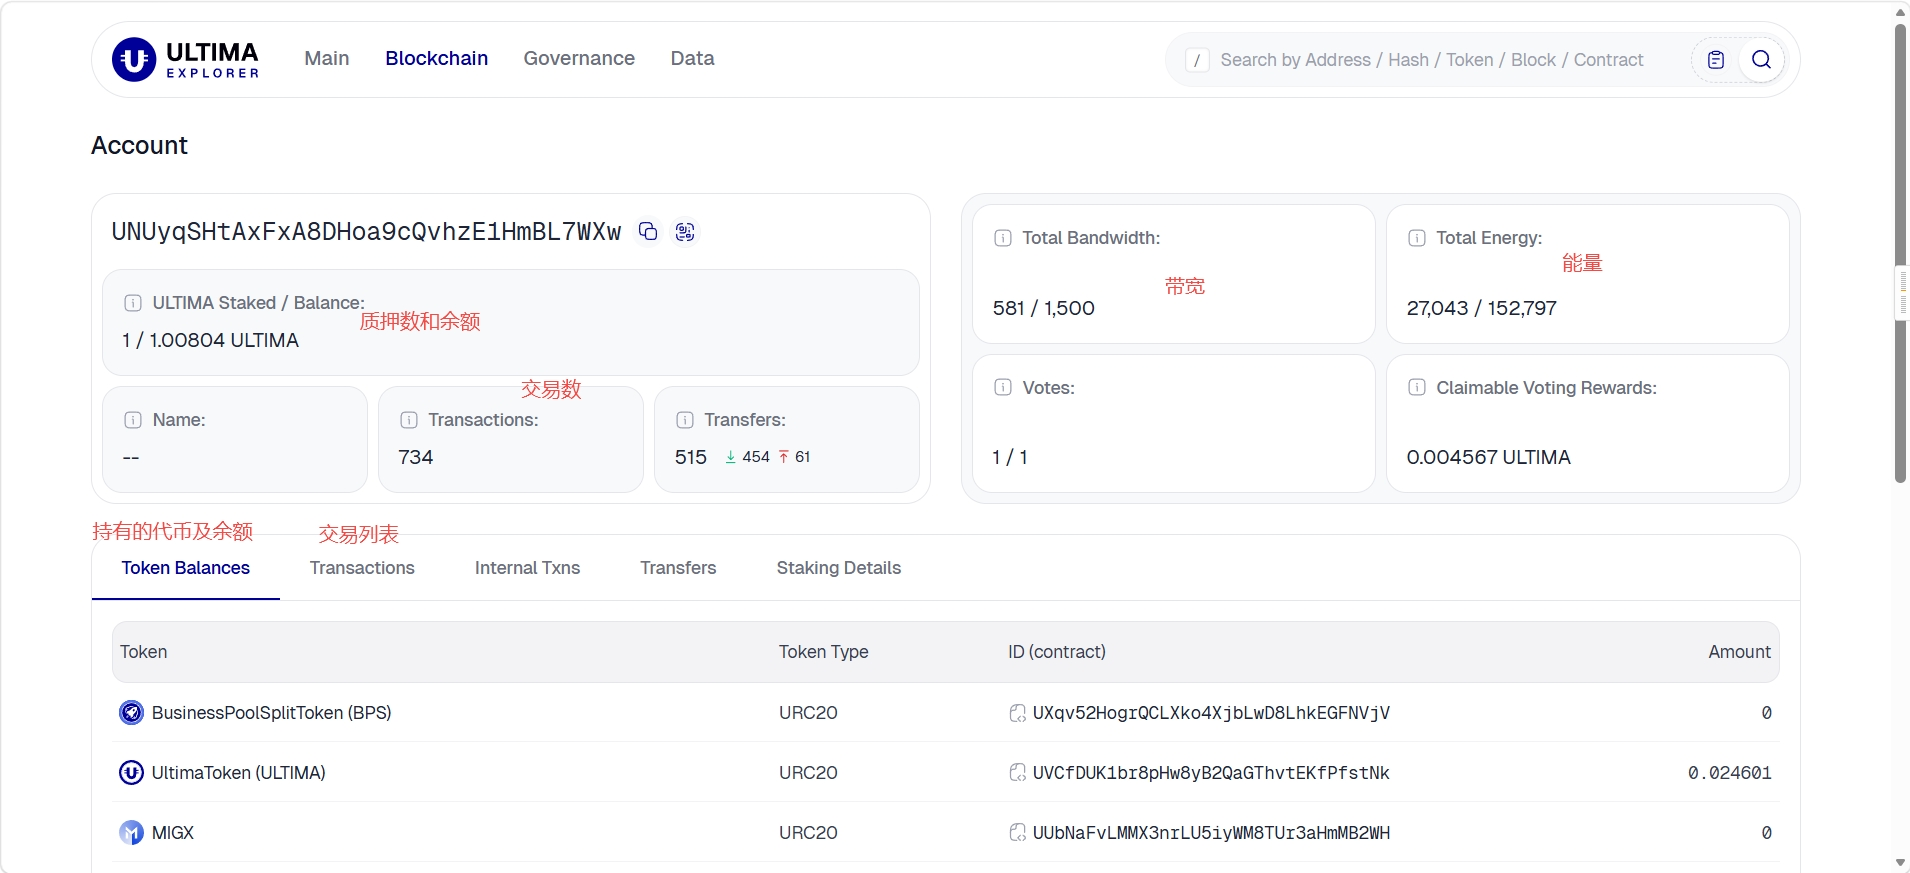Click URC20 type in UltimaToken row
The image size is (1910, 873).
pos(808,773)
